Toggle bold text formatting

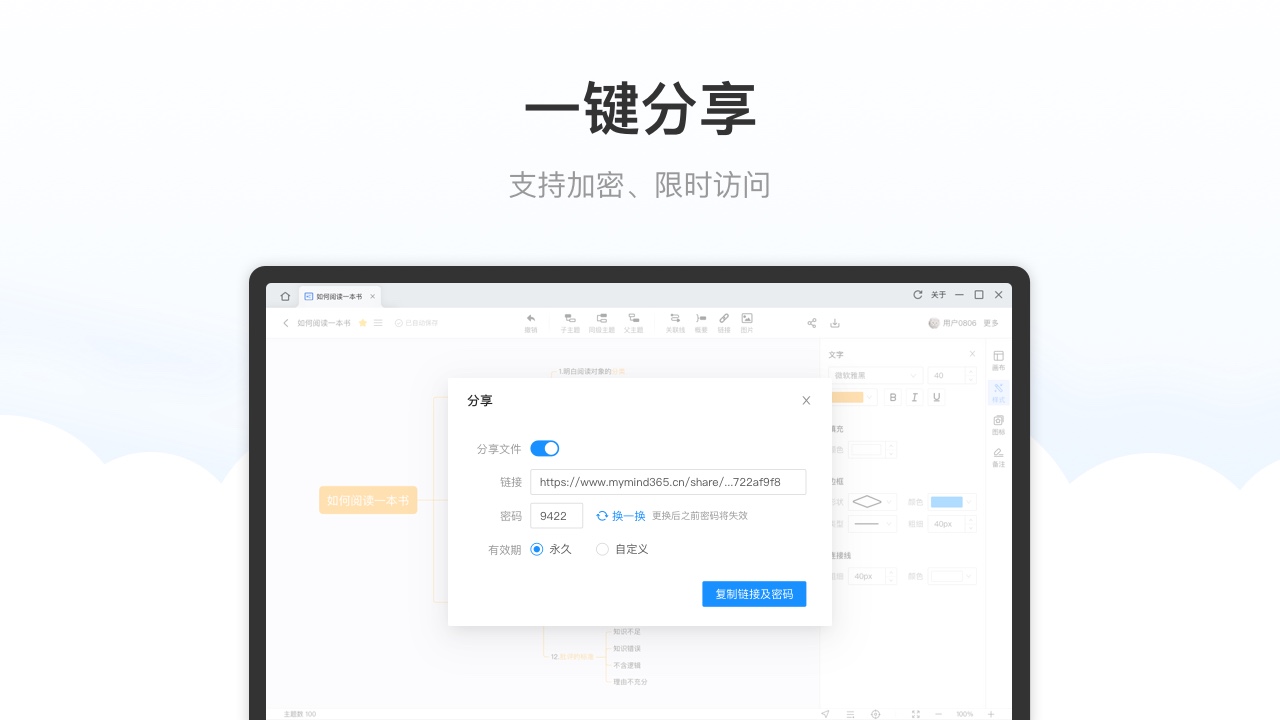pos(894,397)
